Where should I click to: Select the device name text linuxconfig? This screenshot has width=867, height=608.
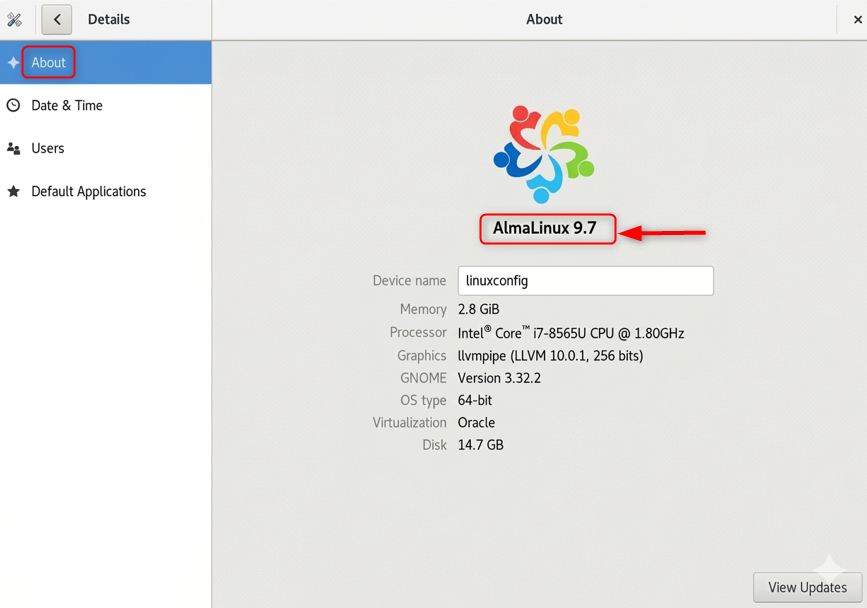pyautogui.click(x=496, y=280)
